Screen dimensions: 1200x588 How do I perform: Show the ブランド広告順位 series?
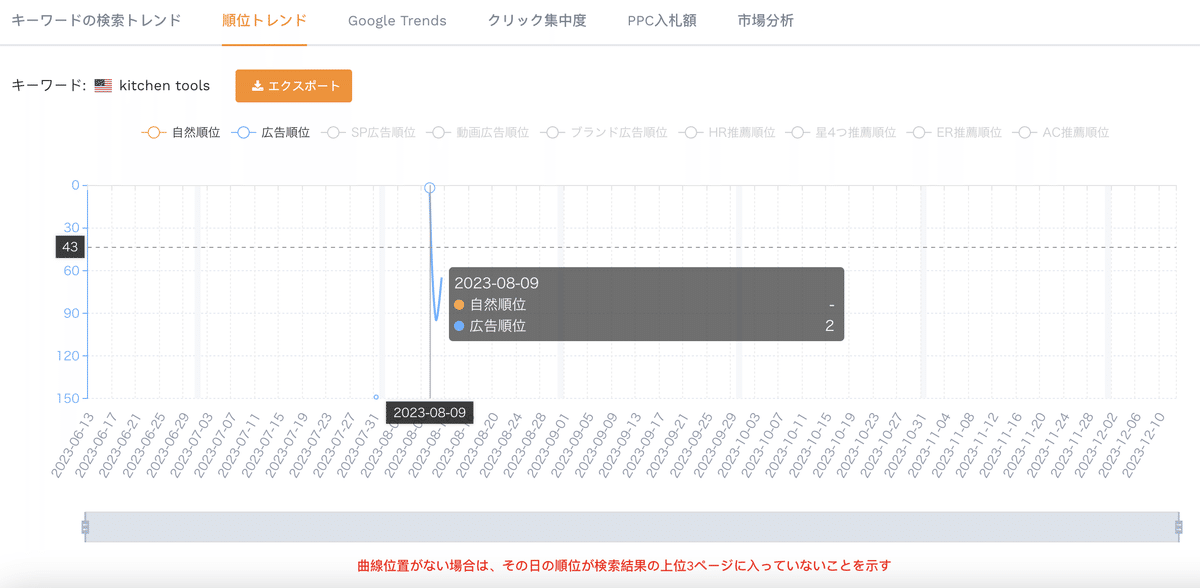click(x=604, y=132)
